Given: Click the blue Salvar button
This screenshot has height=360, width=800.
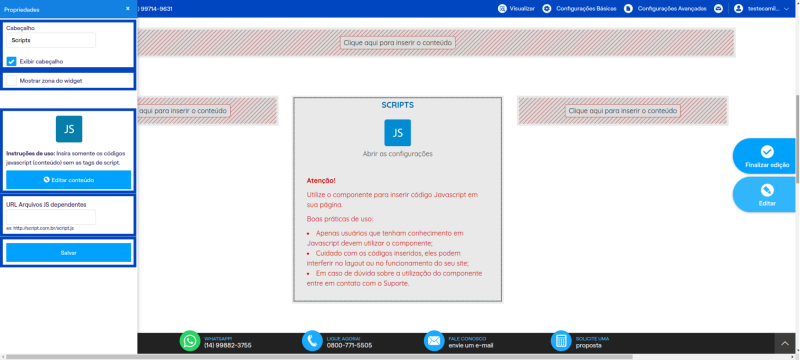Looking at the screenshot, I should coord(68,252).
